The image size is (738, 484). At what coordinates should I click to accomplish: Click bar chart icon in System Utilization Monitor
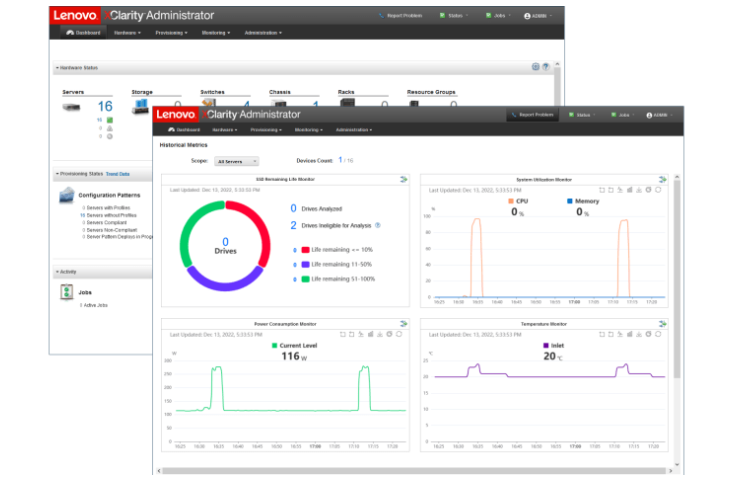pos(629,190)
